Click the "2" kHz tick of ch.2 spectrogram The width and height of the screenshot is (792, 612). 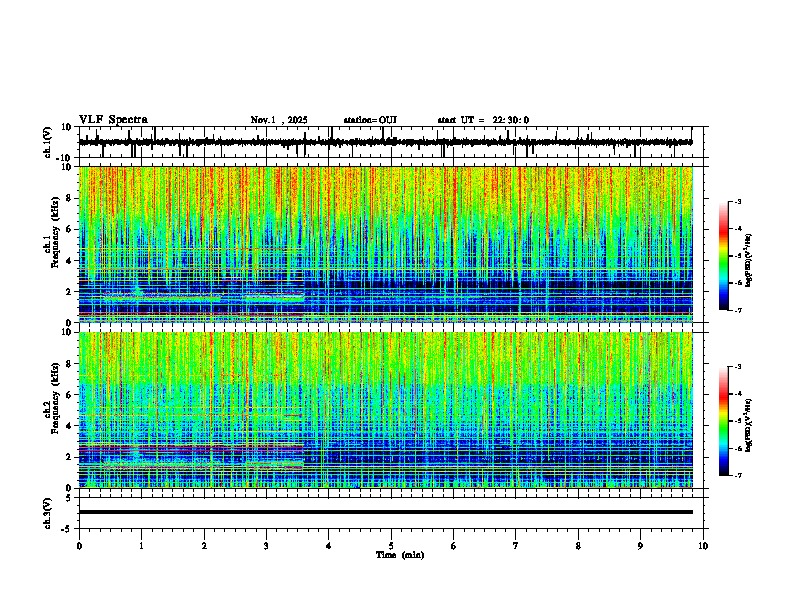[69, 457]
